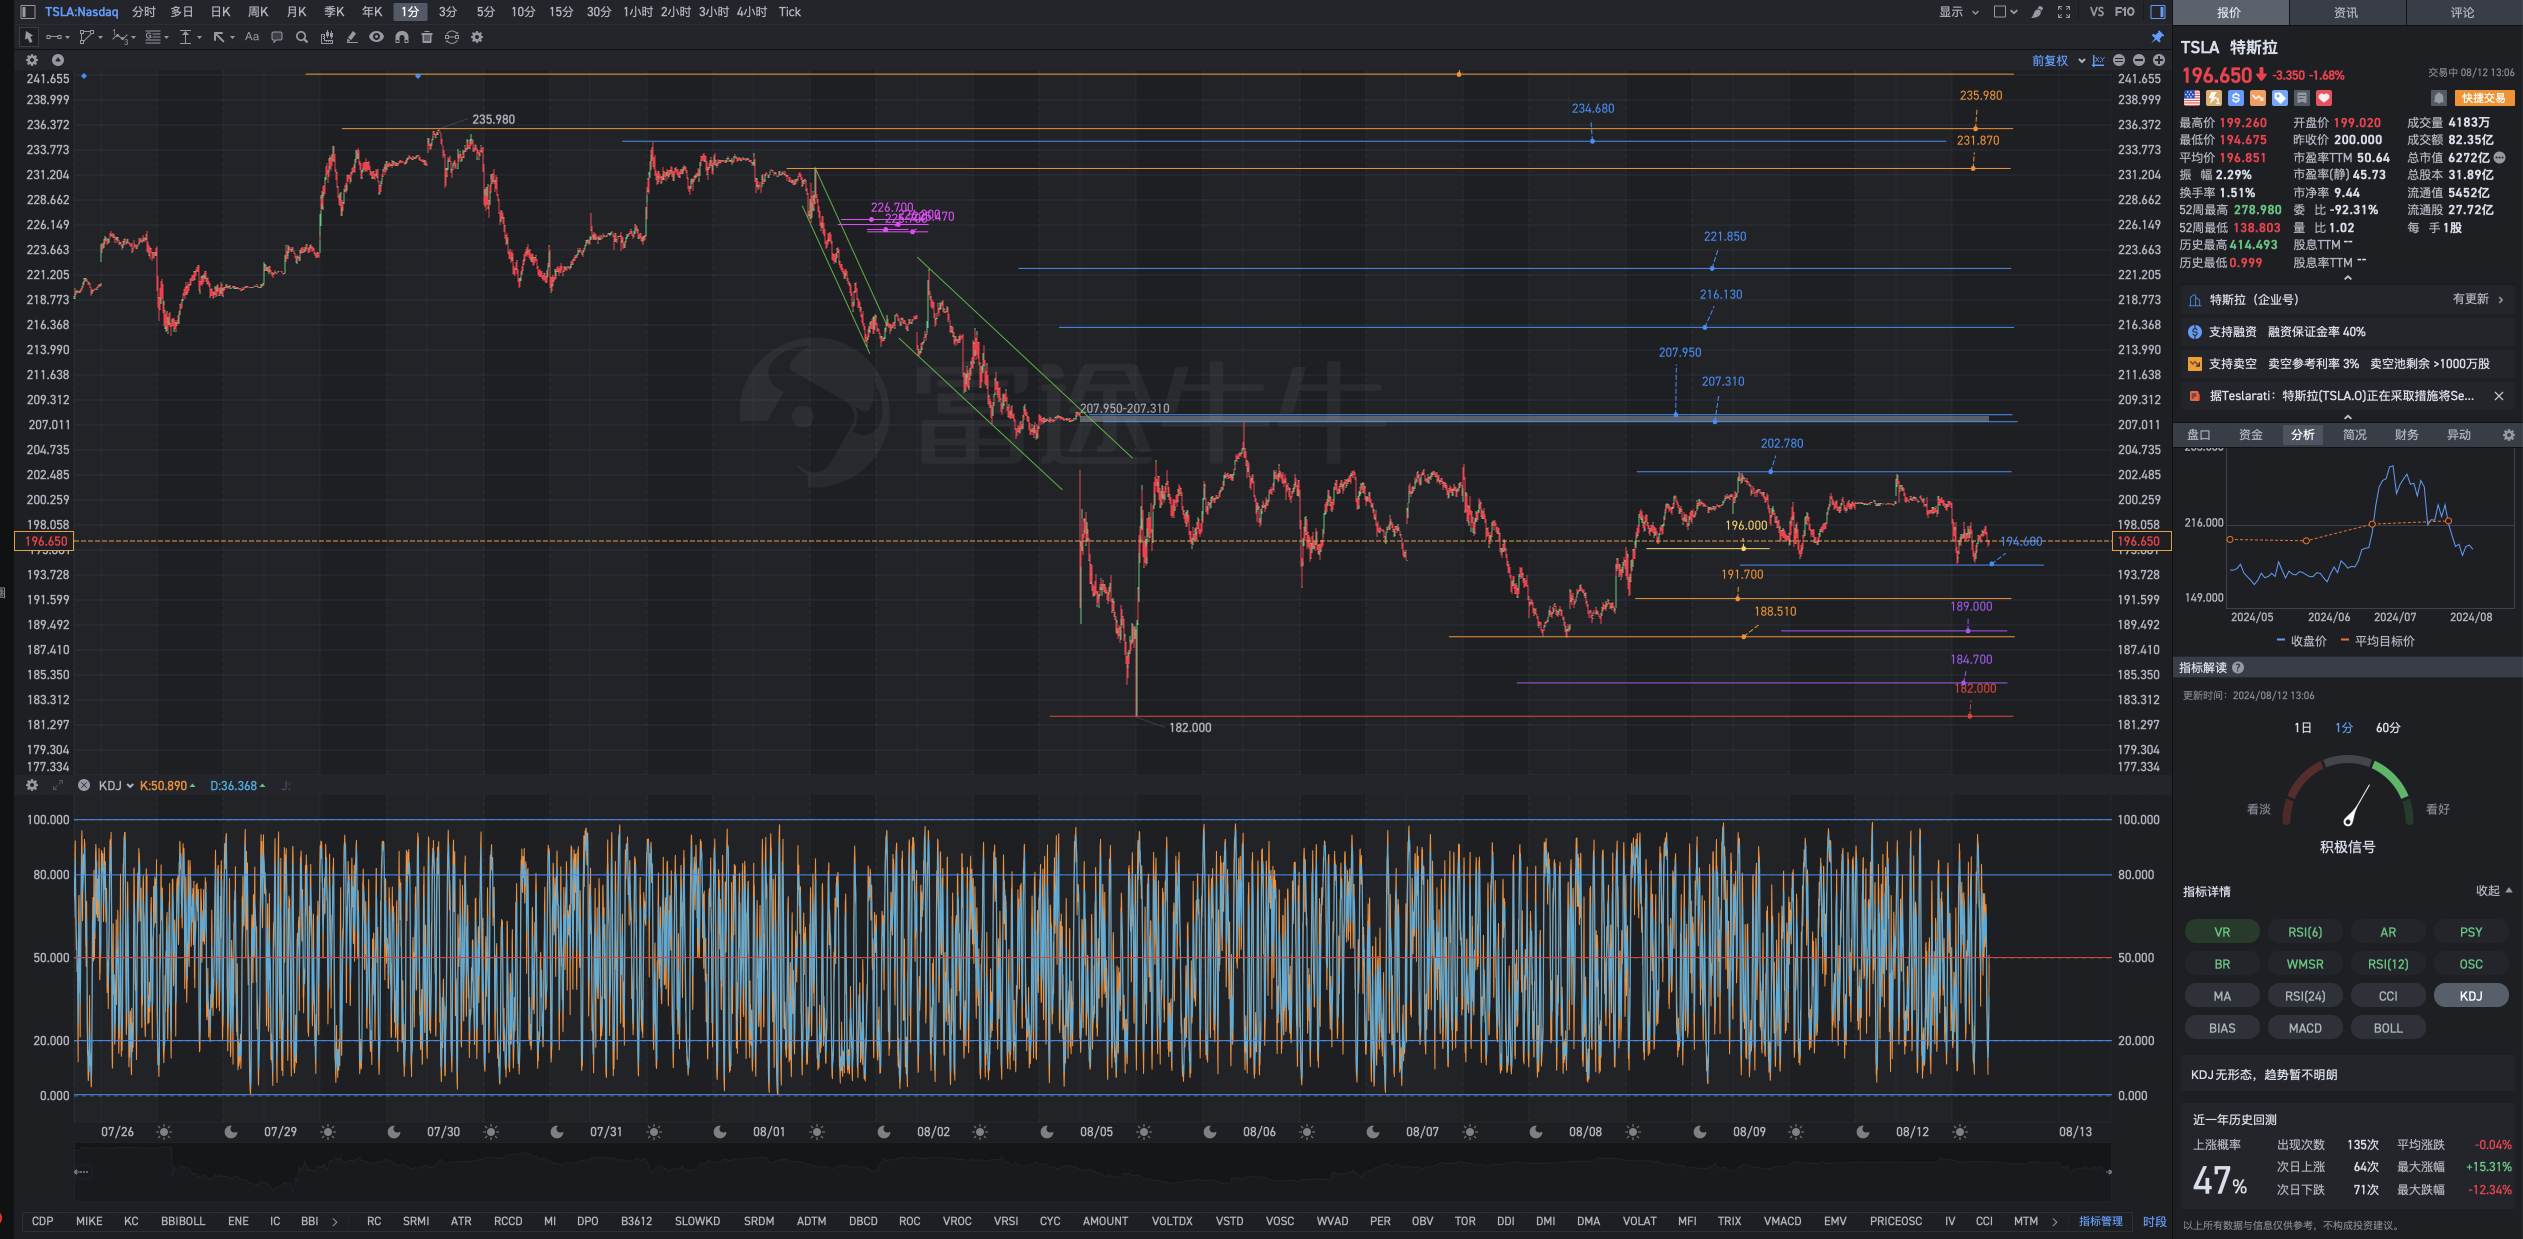
Task: Switch to the 15分 timeframe
Action: pos(562,12)
